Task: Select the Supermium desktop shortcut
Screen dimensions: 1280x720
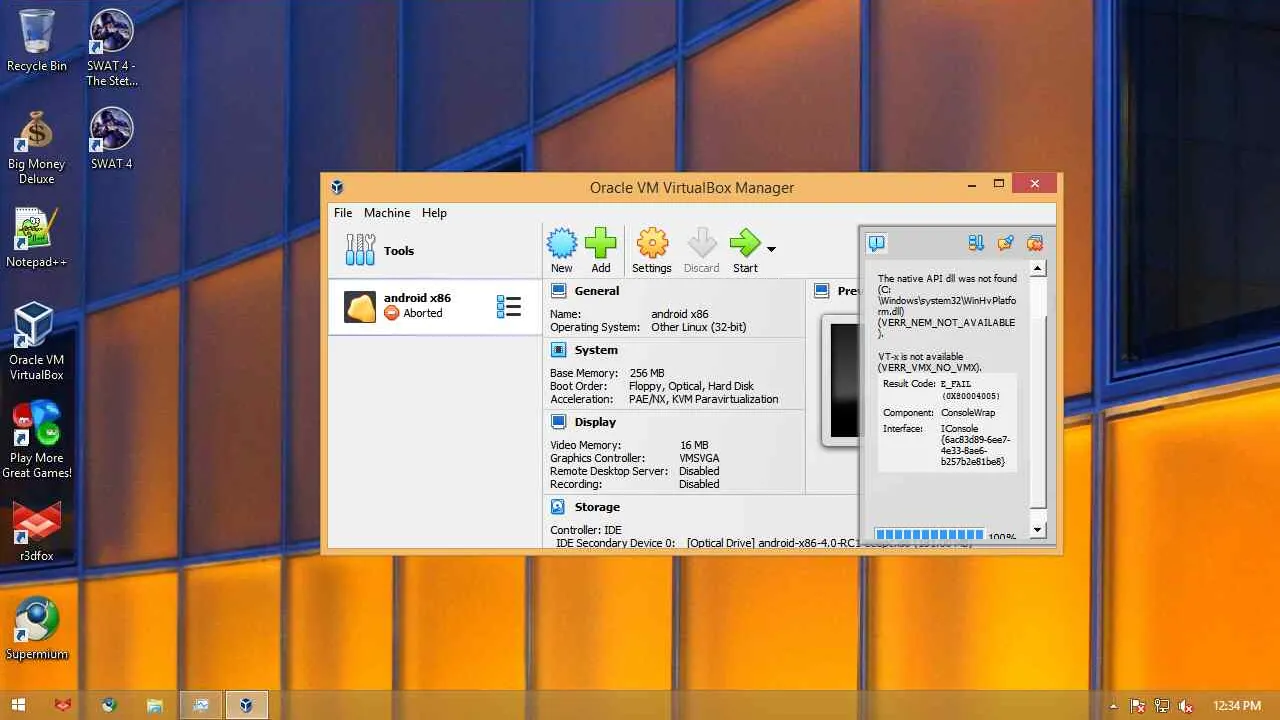Action: 37,629
